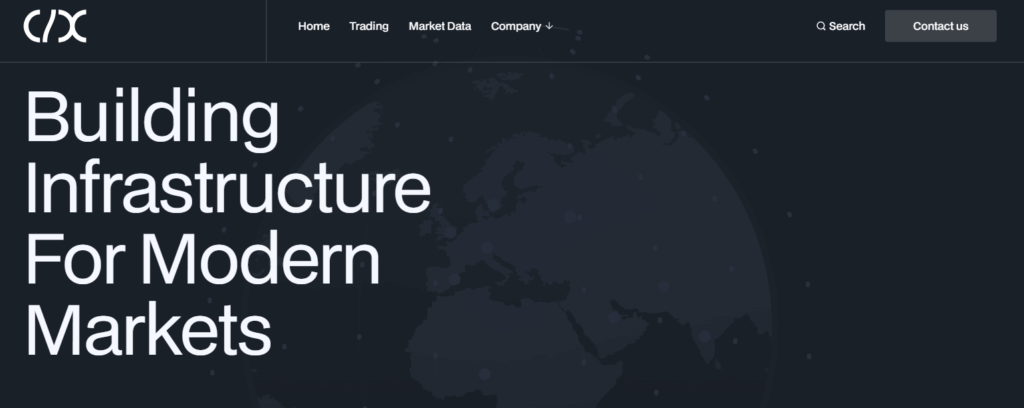The height and width of the screenshot is (408, 1024).
Task: Open Search from the header
Action: pos(840,26)
